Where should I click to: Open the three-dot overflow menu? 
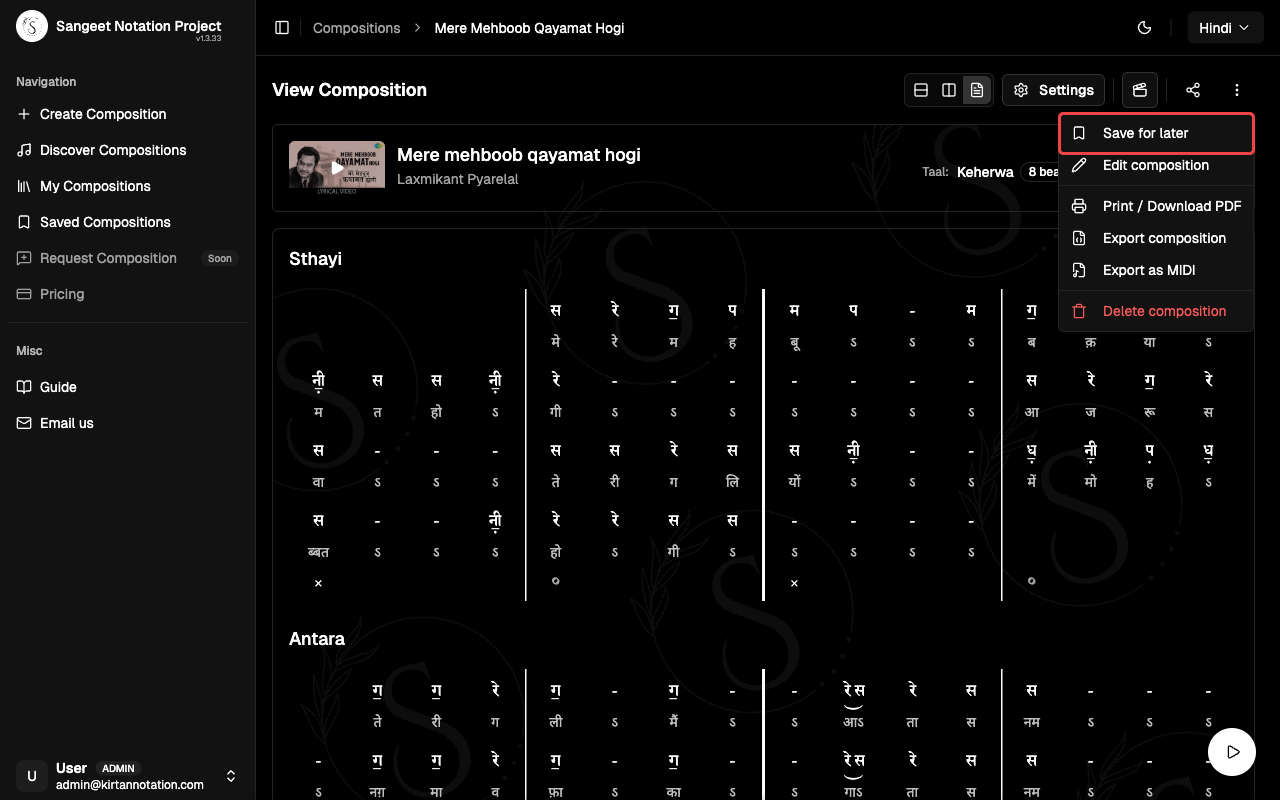(1237, 90)
